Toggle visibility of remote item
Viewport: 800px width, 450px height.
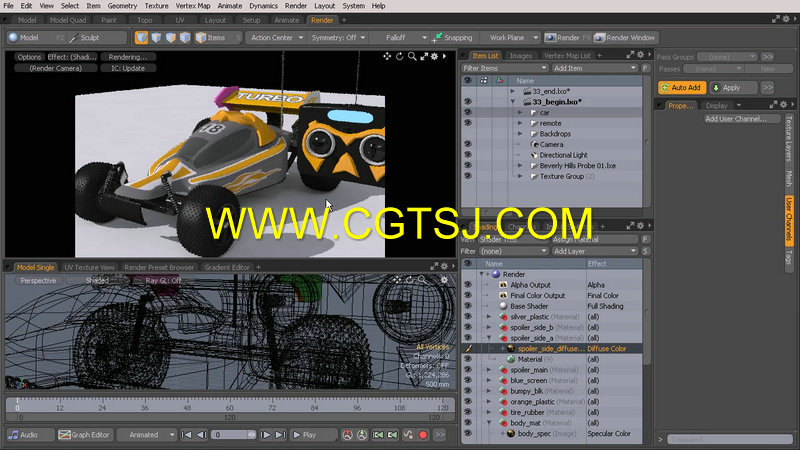click(468, 123)
